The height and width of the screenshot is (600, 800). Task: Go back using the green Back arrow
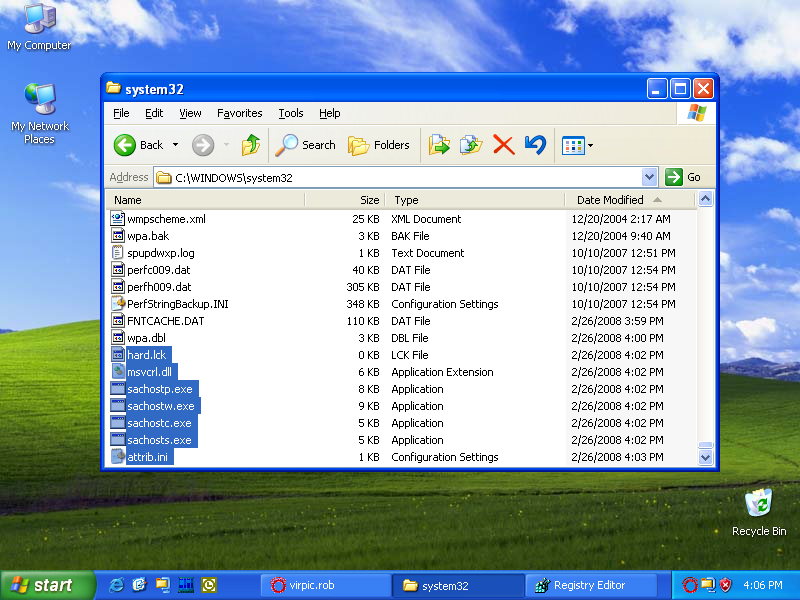click(x=138, y=145)
